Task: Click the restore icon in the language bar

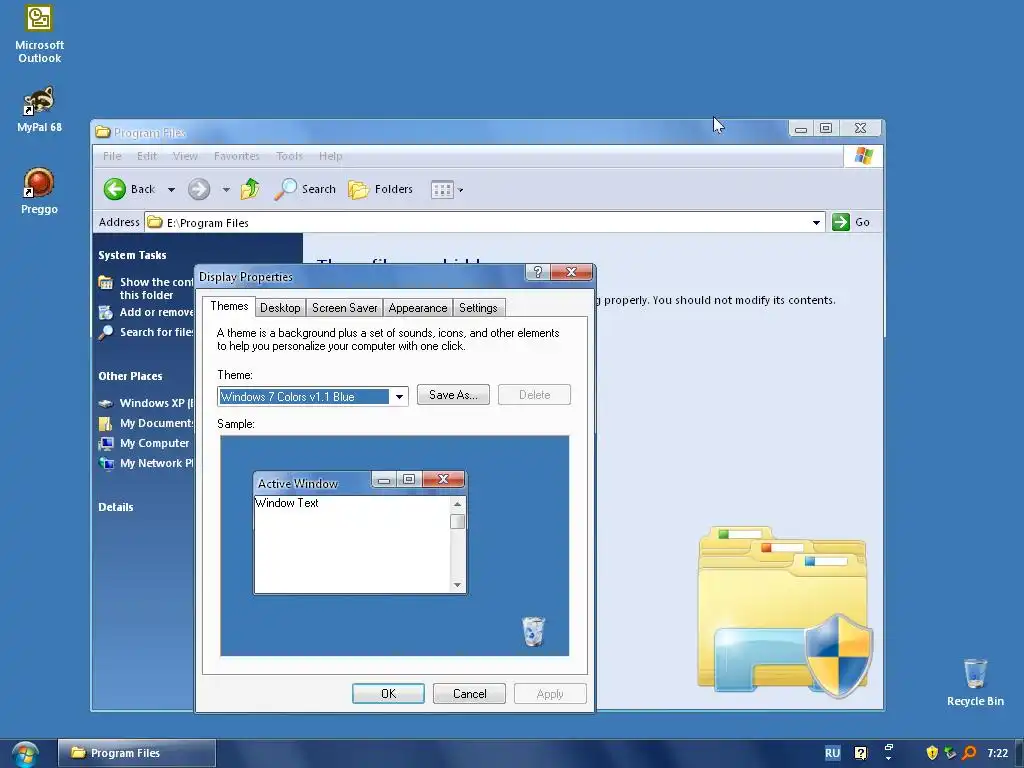Action: pos(889,746)
